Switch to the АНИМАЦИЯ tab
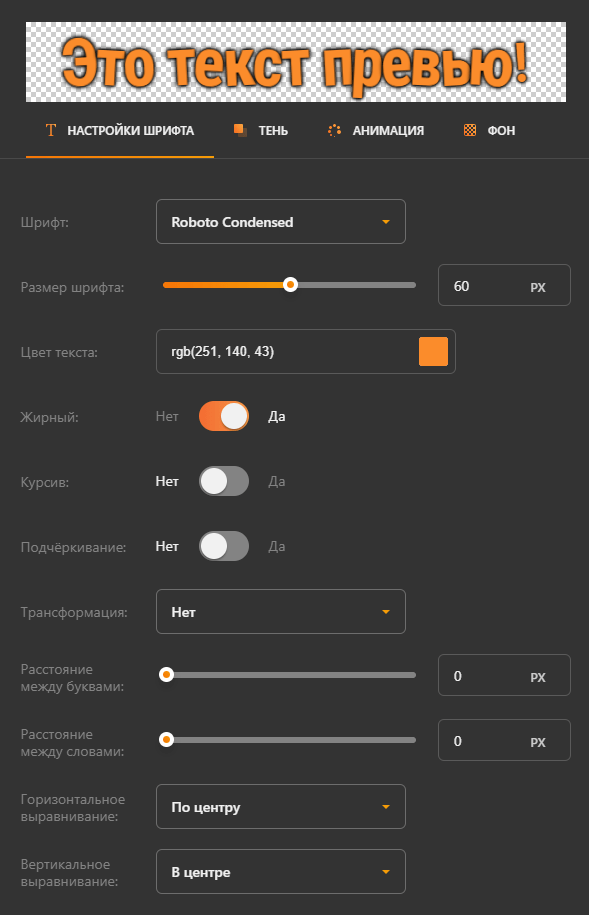This screenshot has width=589, height=915. click(x=376, y=131)
